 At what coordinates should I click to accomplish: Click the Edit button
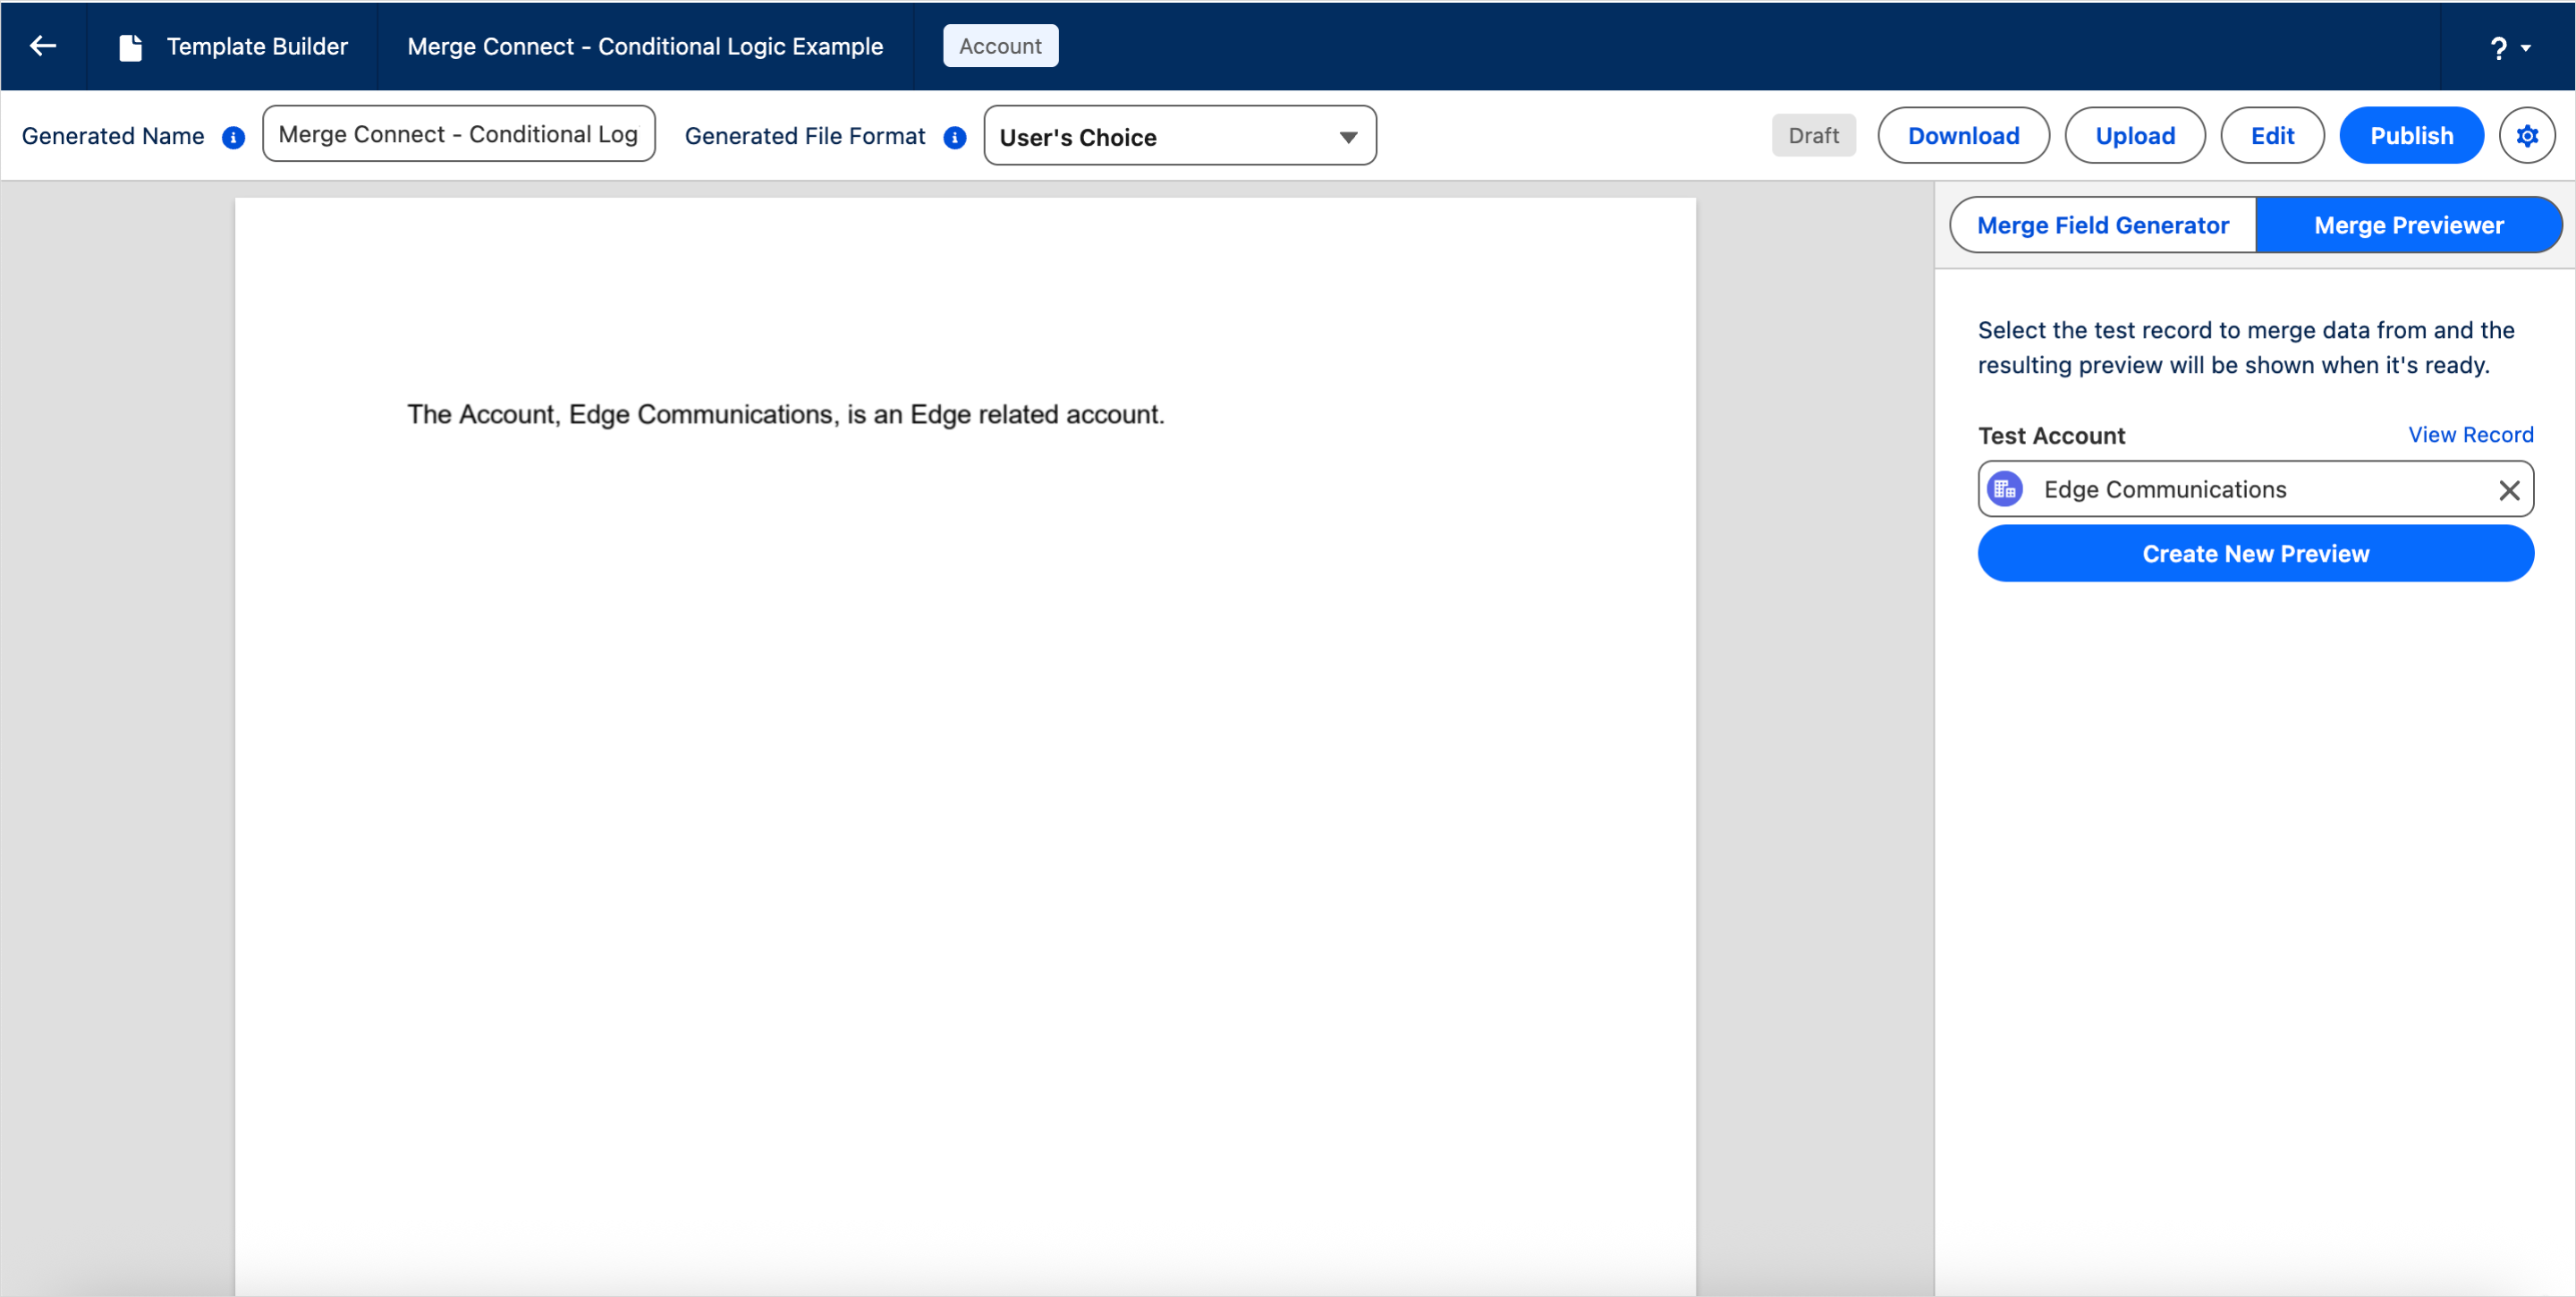coord(2272,135)
